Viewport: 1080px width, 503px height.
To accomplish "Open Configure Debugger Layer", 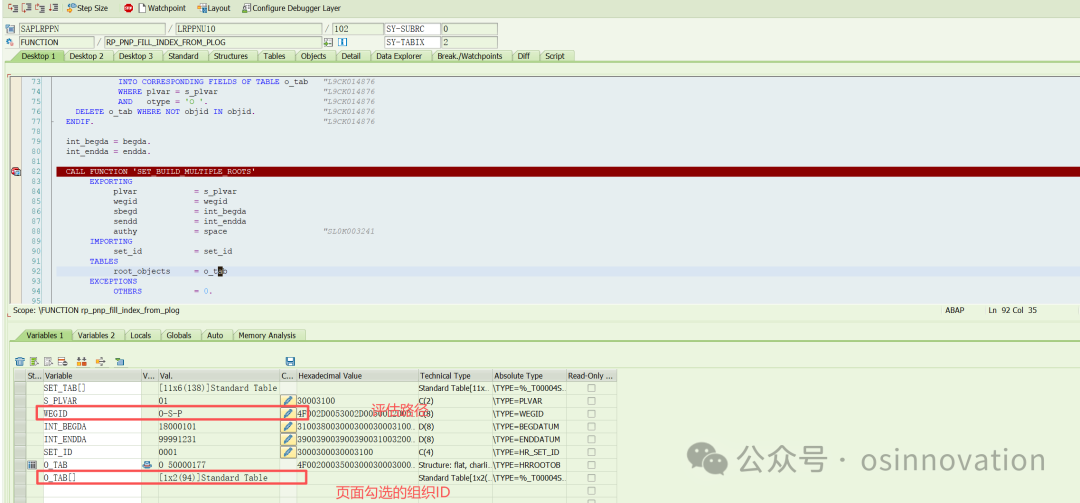I will tap(291, 8).
